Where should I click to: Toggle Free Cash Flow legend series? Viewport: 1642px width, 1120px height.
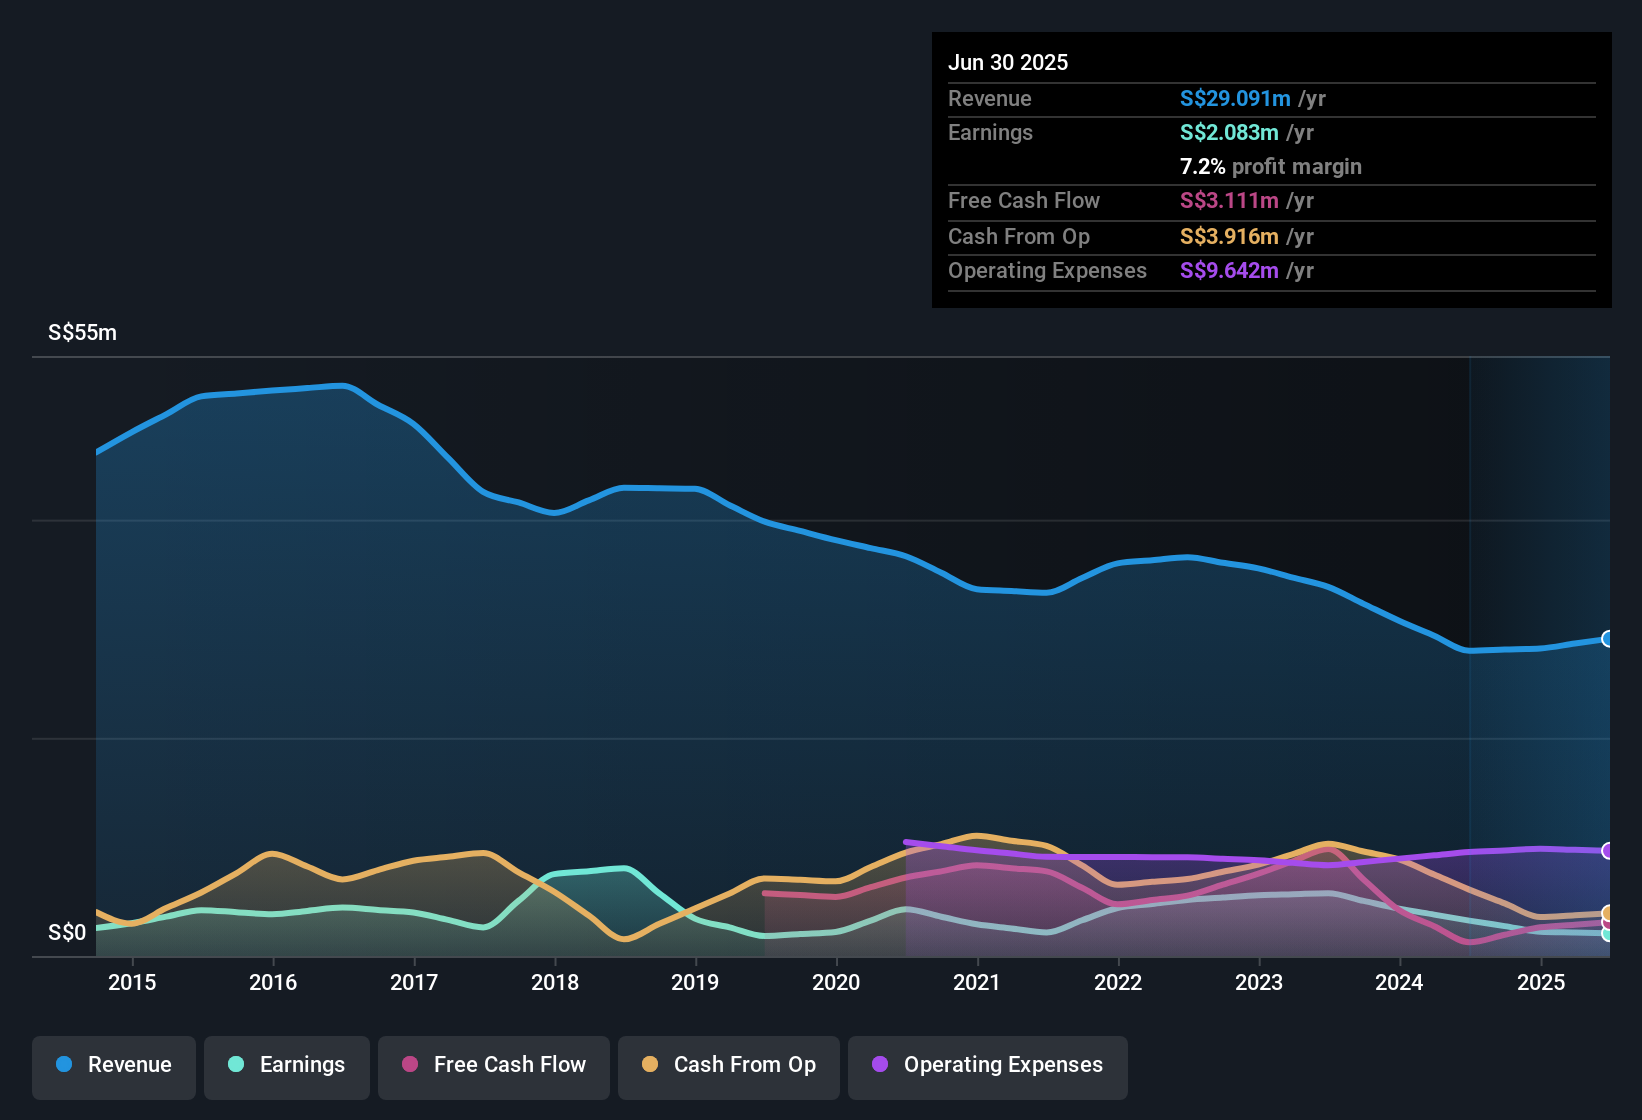tap(494, 1065)
